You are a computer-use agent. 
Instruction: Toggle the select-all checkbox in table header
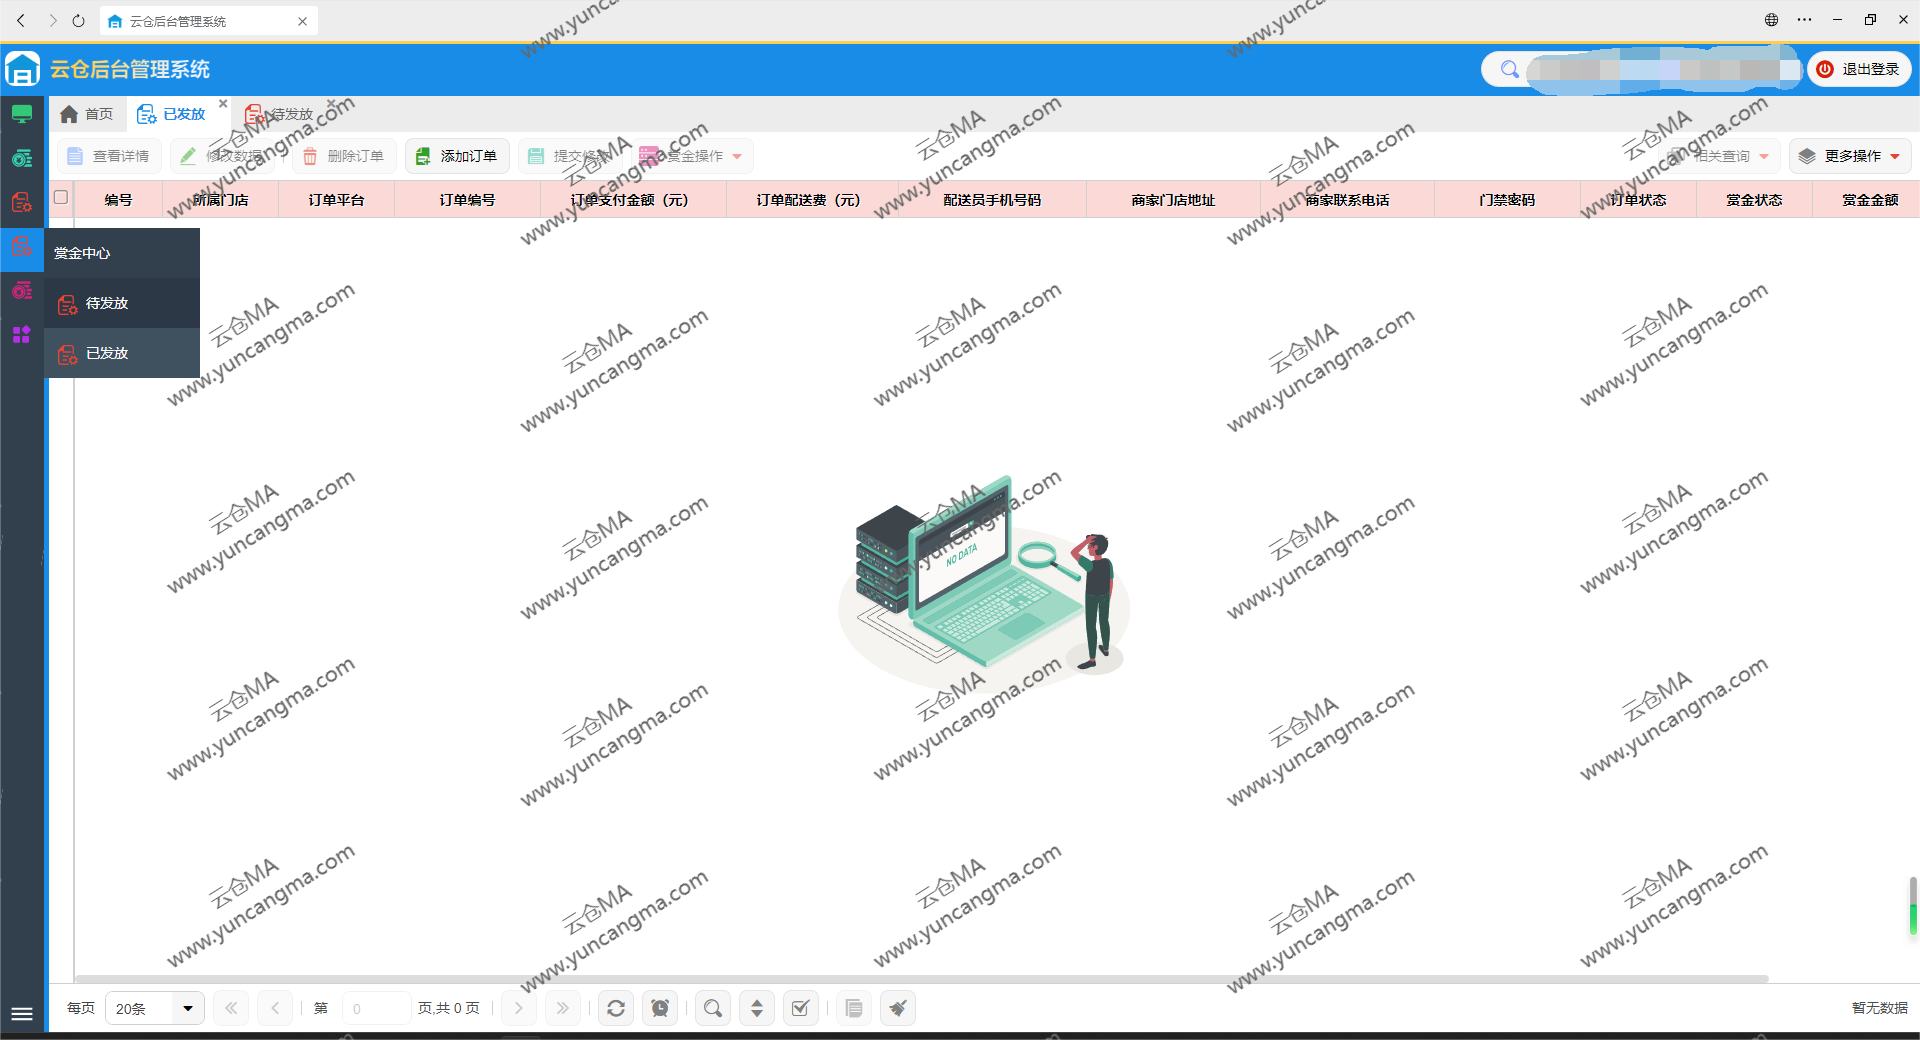click(61, 197)
